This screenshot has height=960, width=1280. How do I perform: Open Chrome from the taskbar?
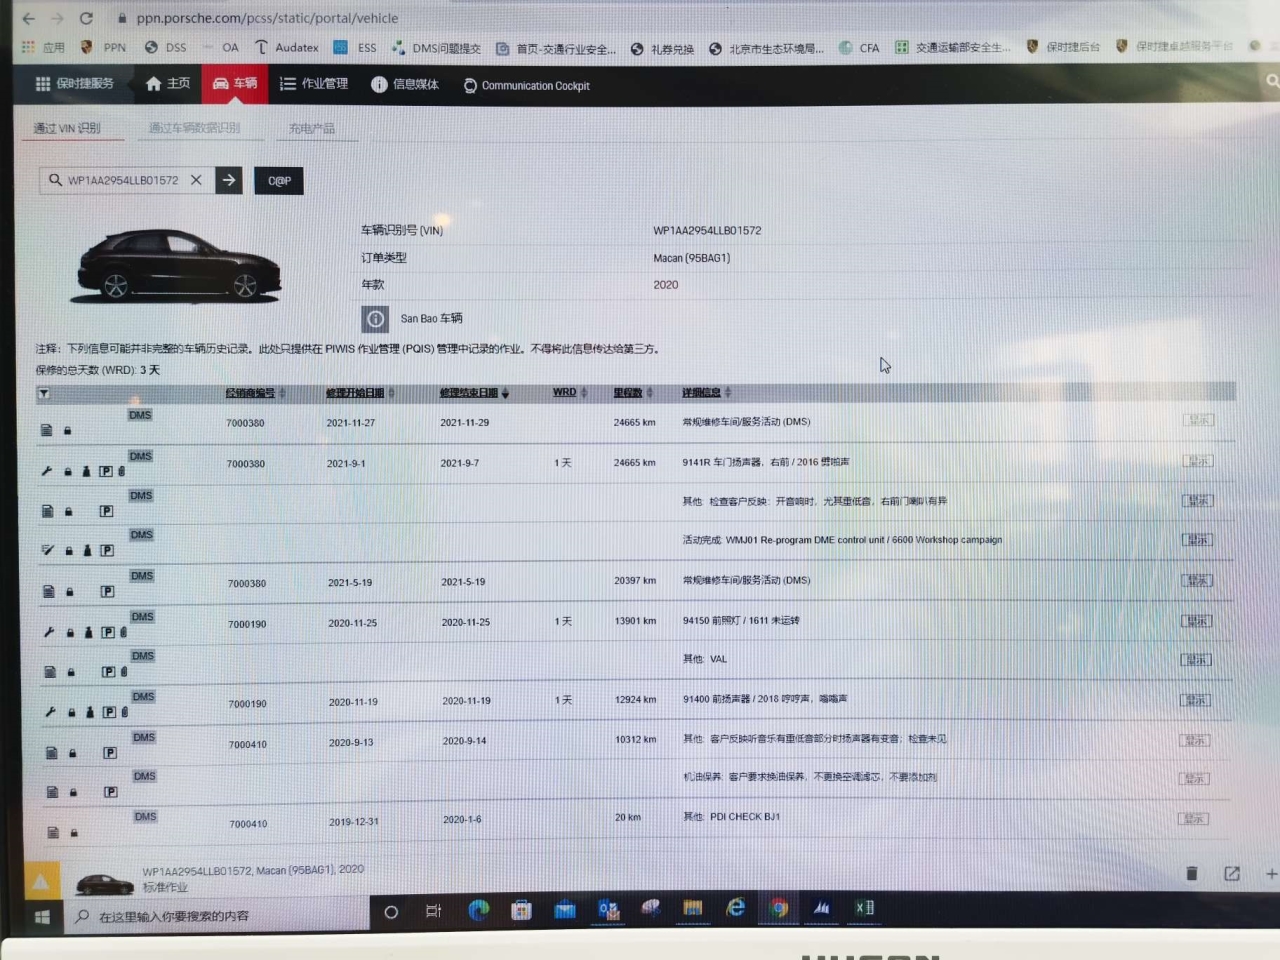click(778, 908)
